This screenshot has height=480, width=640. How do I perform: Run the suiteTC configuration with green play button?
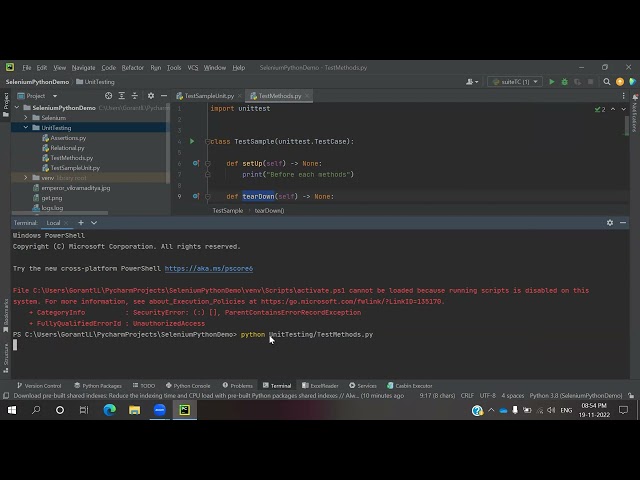click(551, 82)
